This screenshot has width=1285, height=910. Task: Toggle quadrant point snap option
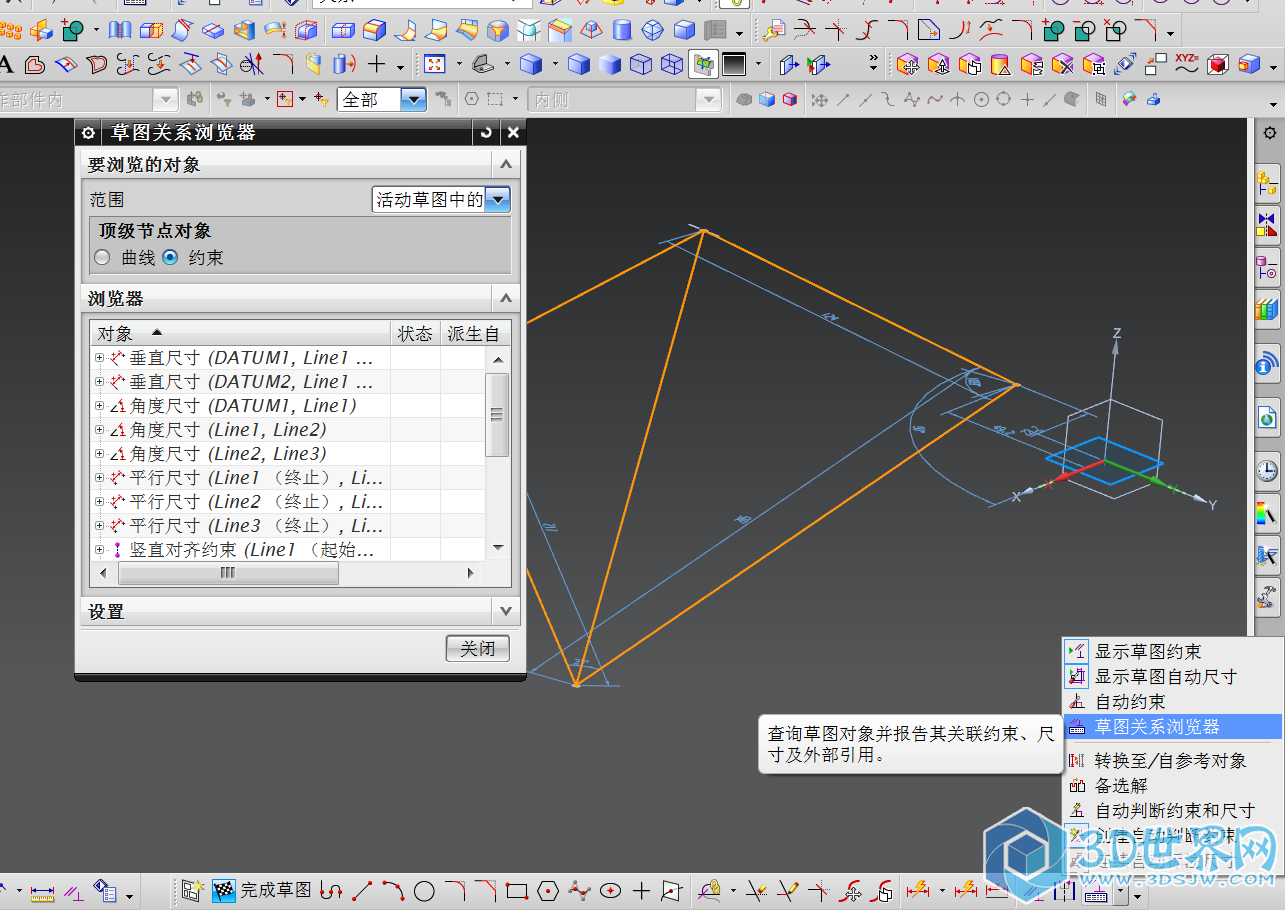(x=1003, y=100)
